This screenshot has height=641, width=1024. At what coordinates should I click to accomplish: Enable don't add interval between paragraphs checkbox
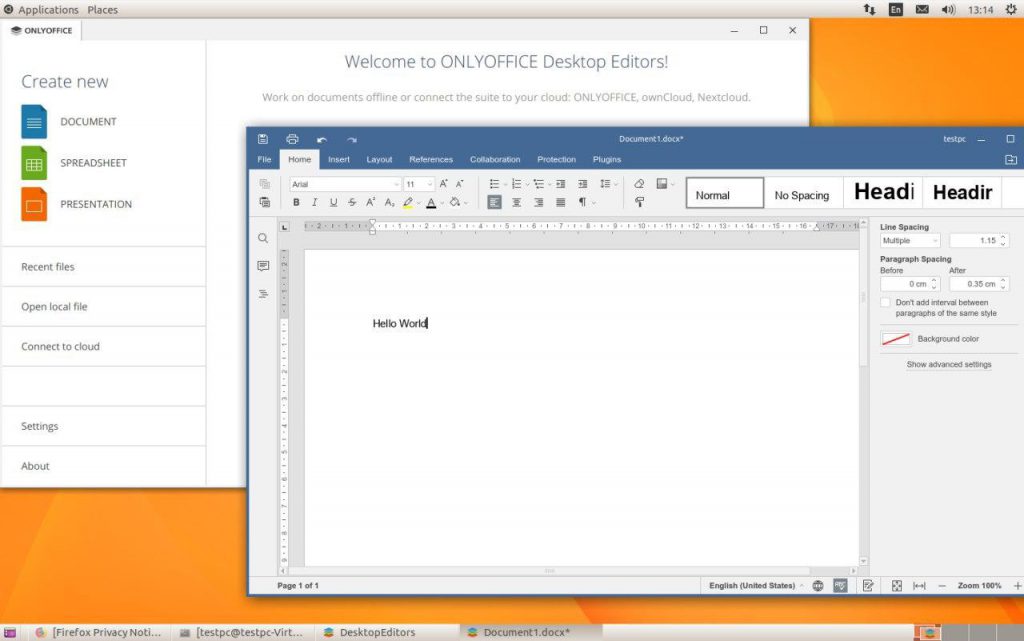tap(885, 302)
